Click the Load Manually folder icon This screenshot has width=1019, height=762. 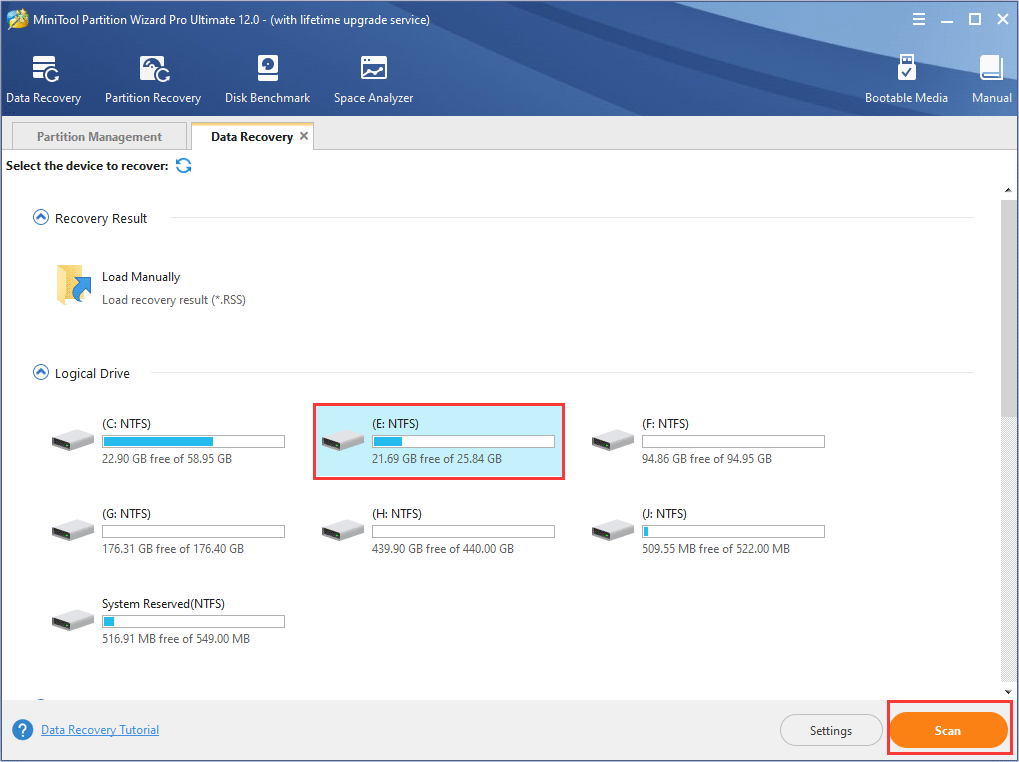coord(73,285)
